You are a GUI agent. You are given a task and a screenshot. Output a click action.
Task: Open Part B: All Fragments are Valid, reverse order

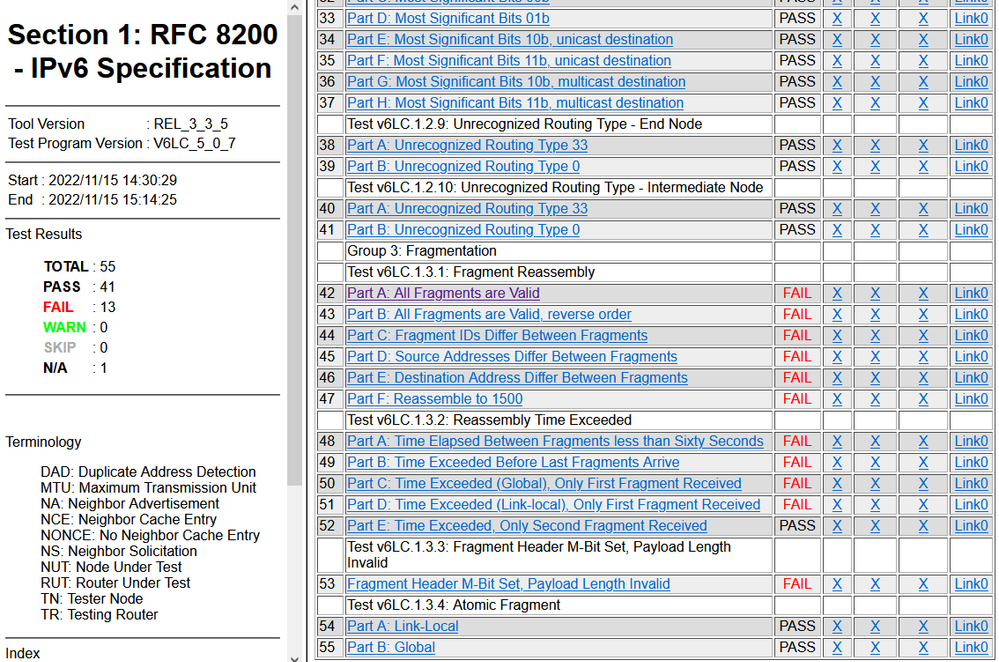[x=489, y=314]
